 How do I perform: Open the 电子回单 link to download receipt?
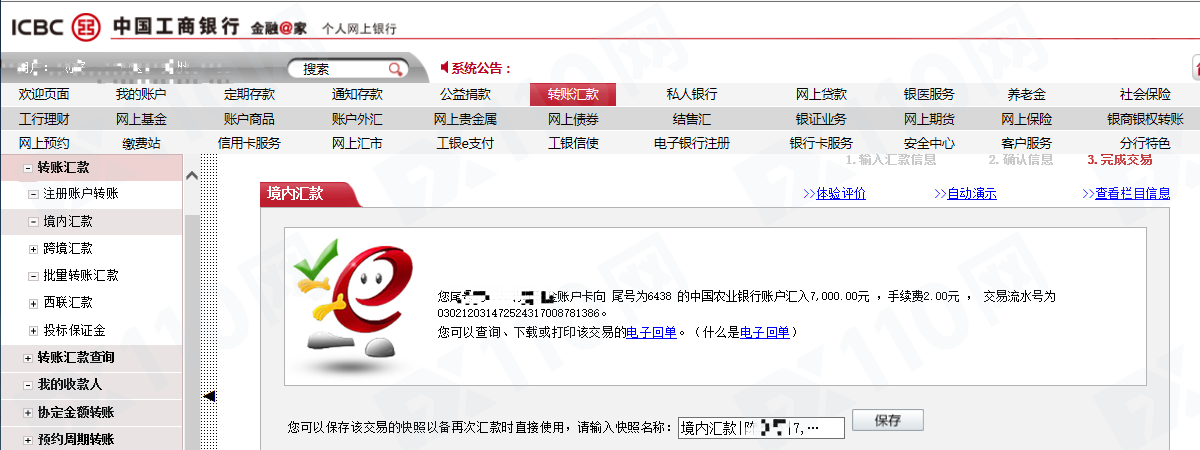[x=651, y=332]
